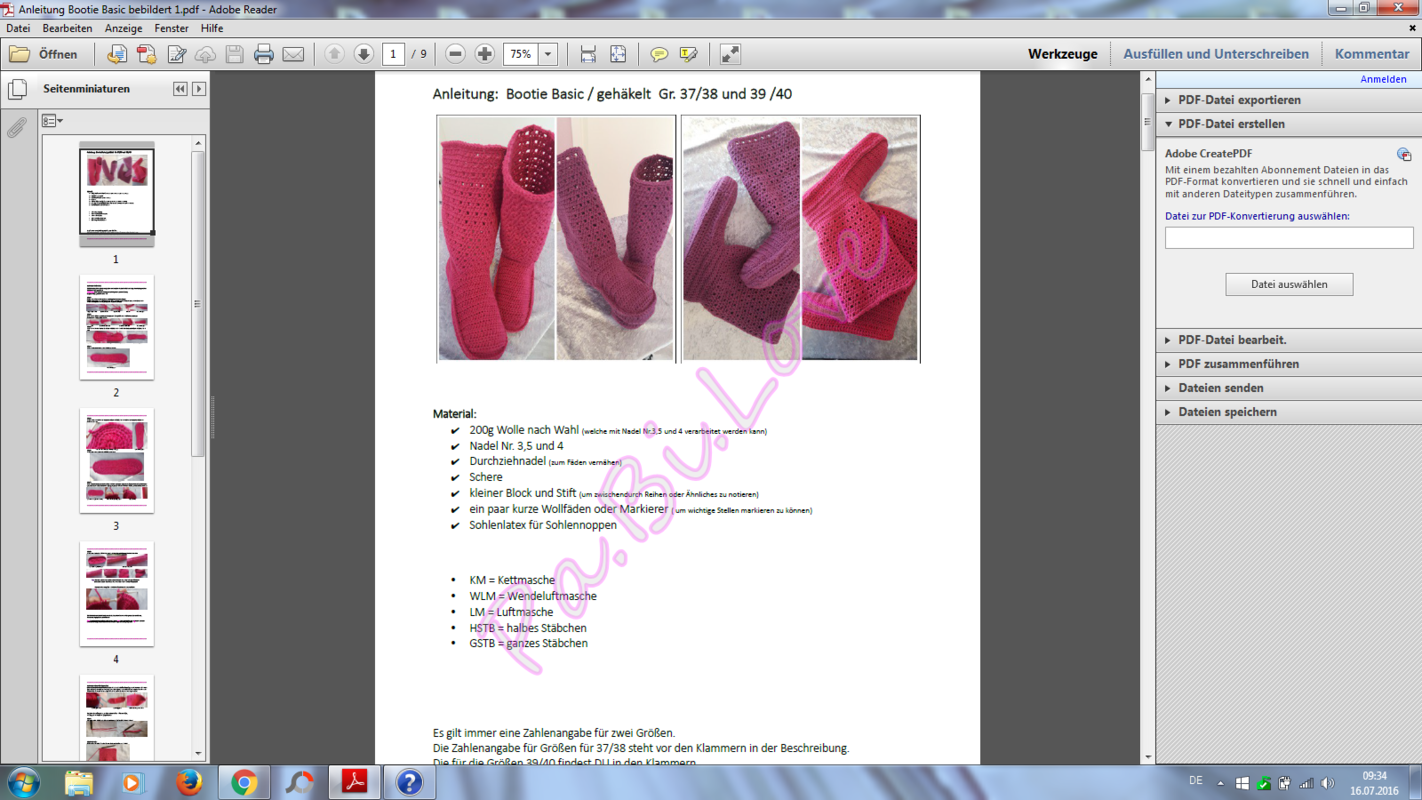This screenshot has height=800, width=1422.
Task: Add a sticky note comment
Action: pos(659,54)
